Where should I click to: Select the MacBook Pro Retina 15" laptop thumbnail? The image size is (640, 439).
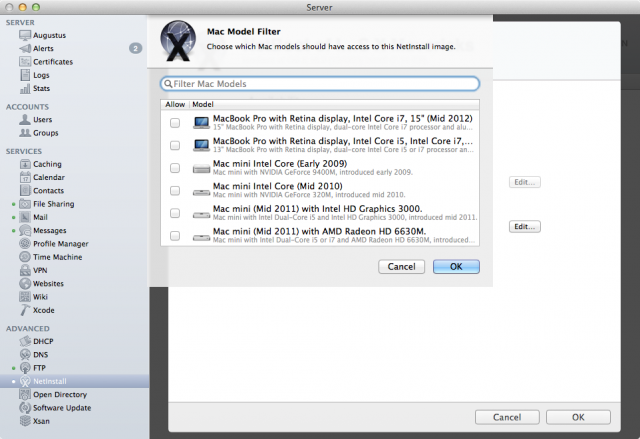pos(201,123)
